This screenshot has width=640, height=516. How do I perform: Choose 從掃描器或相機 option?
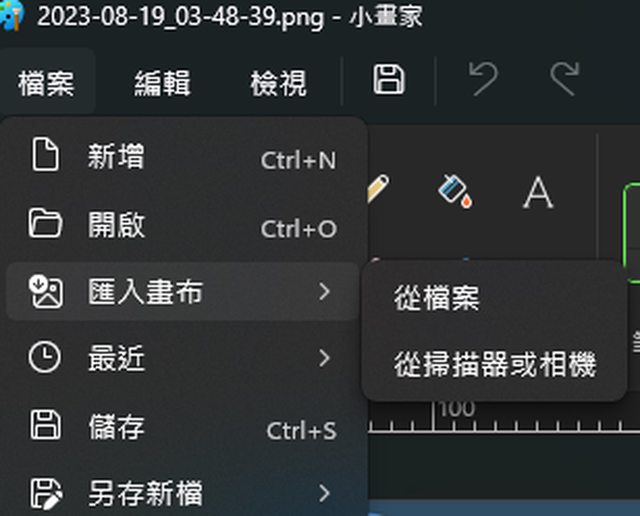pyautogui.click(x=494, y=364)
